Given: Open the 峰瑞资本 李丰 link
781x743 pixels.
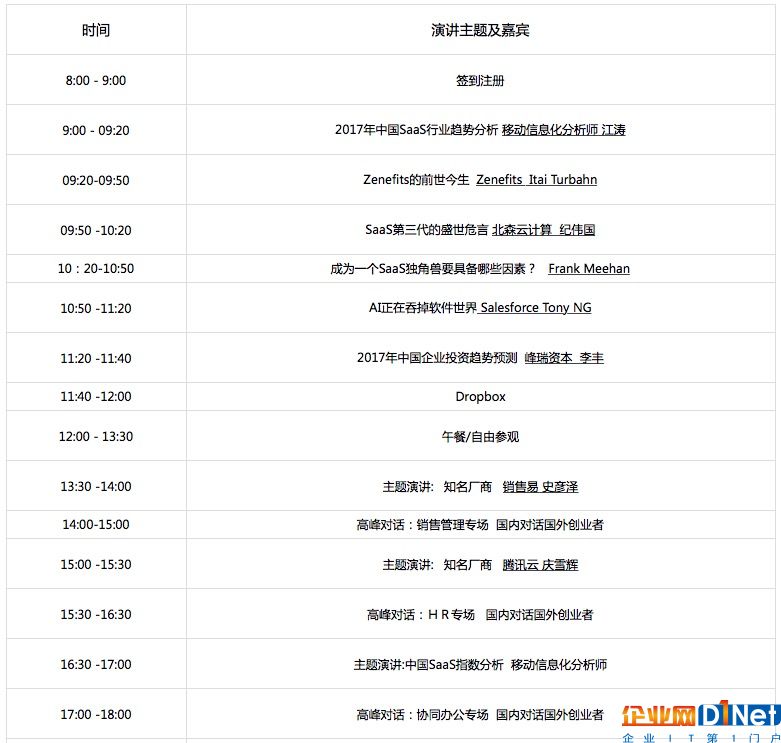Looking at the screenshot, I should coord(564,358).
